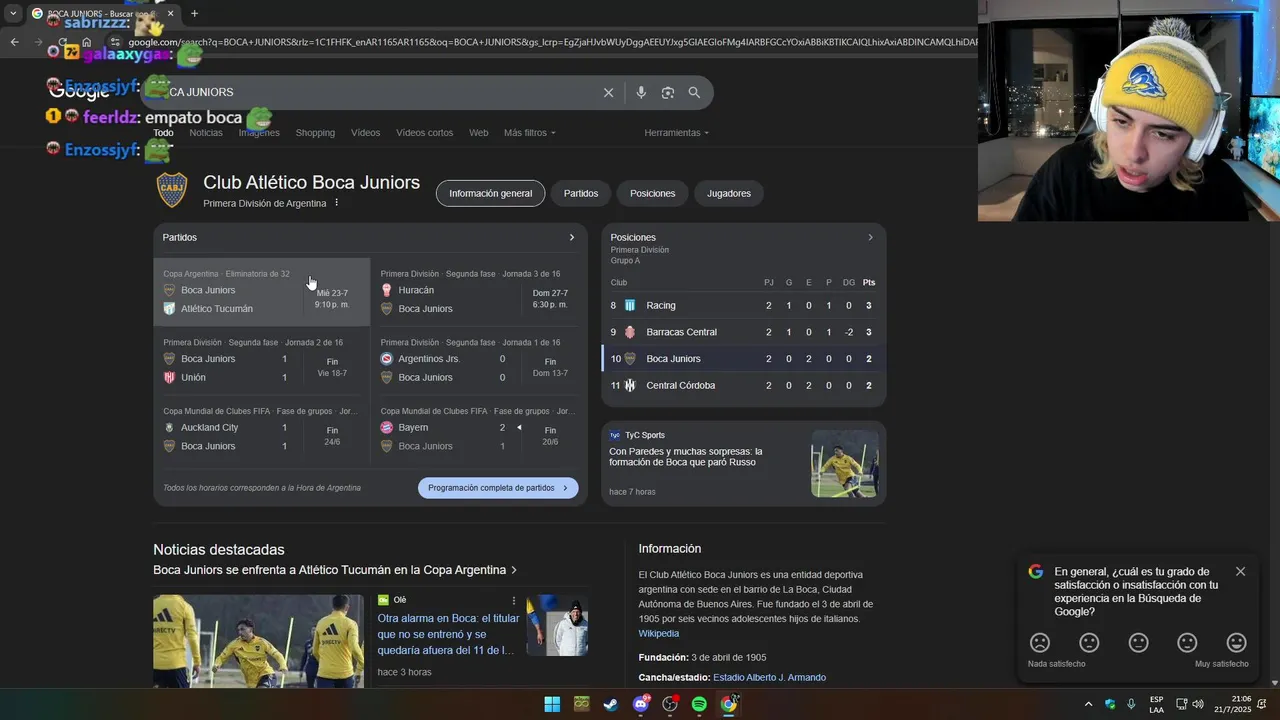Open Olé article three-dot options
Viewport: 1280px width, 720px height.
pyautogui.click(x=514, y=600)
